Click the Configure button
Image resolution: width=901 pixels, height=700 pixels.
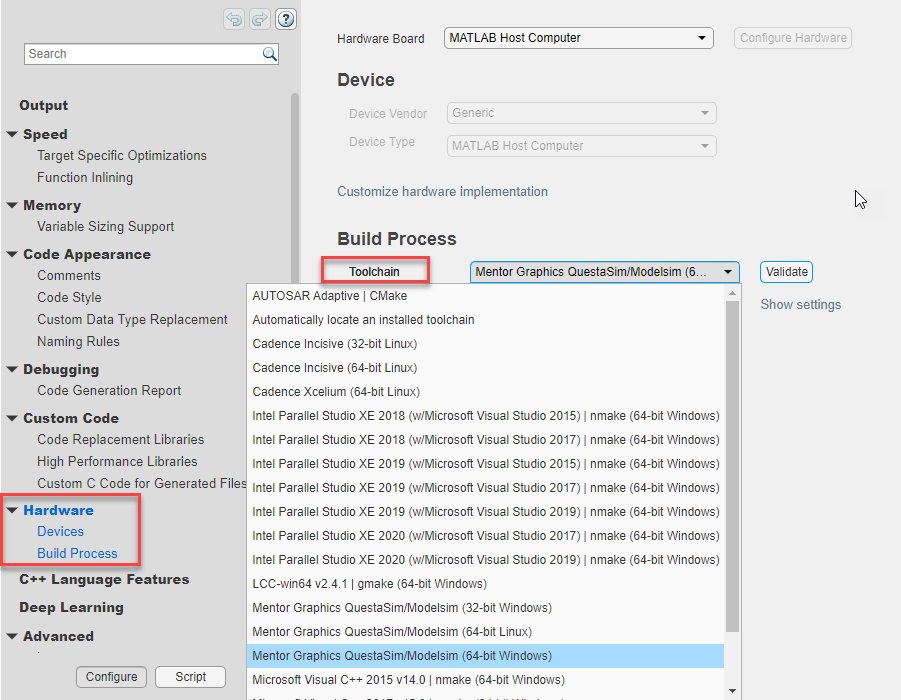click(x=111, y=677)
